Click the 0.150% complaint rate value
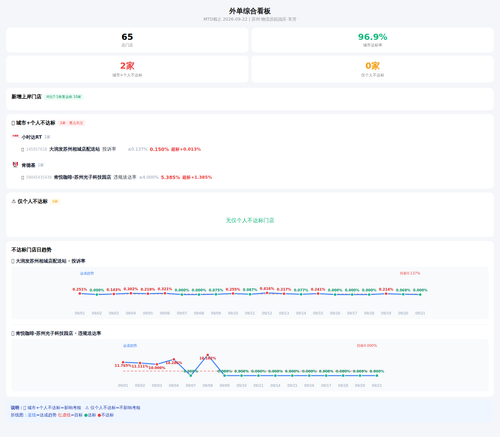 (x=159, y=149)
